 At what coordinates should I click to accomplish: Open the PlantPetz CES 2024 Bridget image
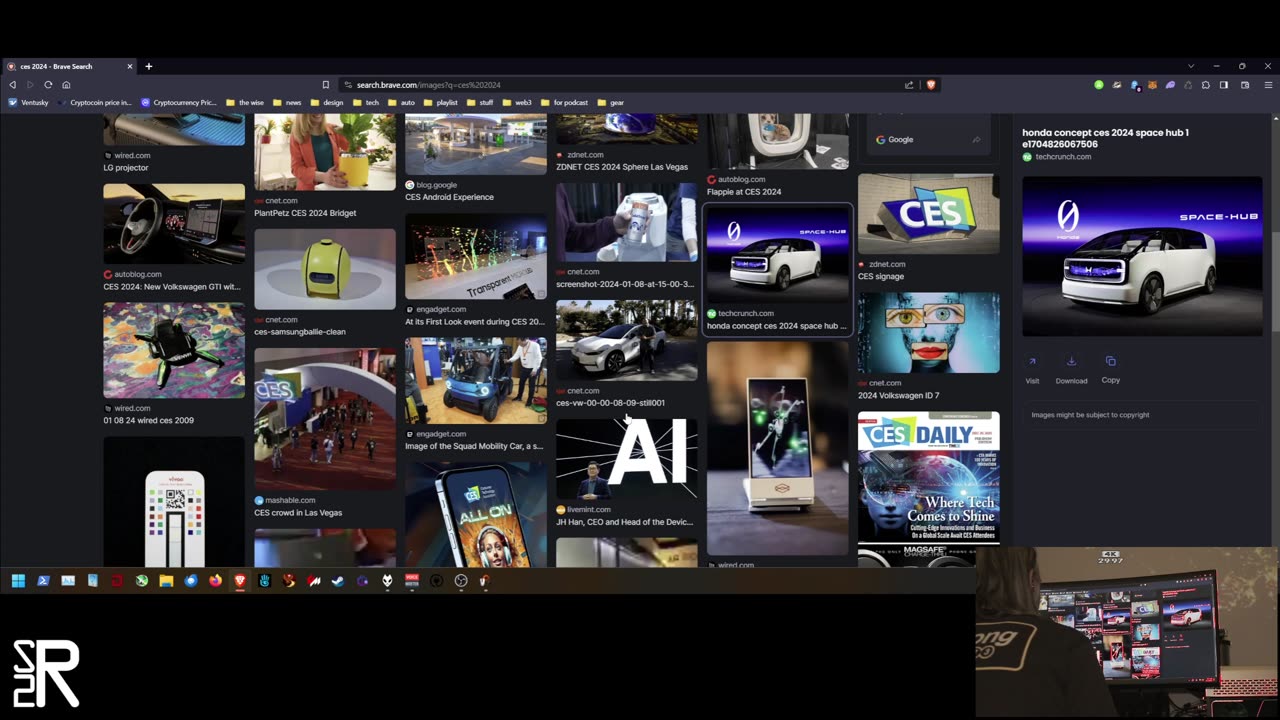click(324, 152)
